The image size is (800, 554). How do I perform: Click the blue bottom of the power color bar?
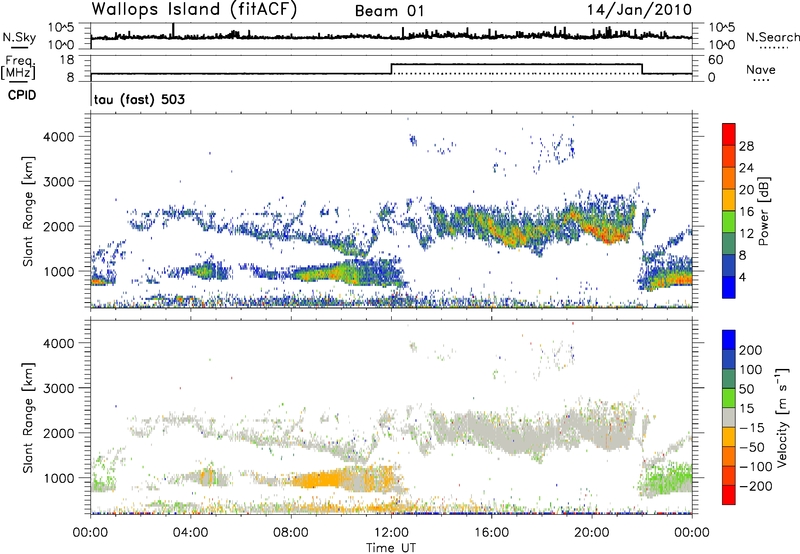point(729,287)
